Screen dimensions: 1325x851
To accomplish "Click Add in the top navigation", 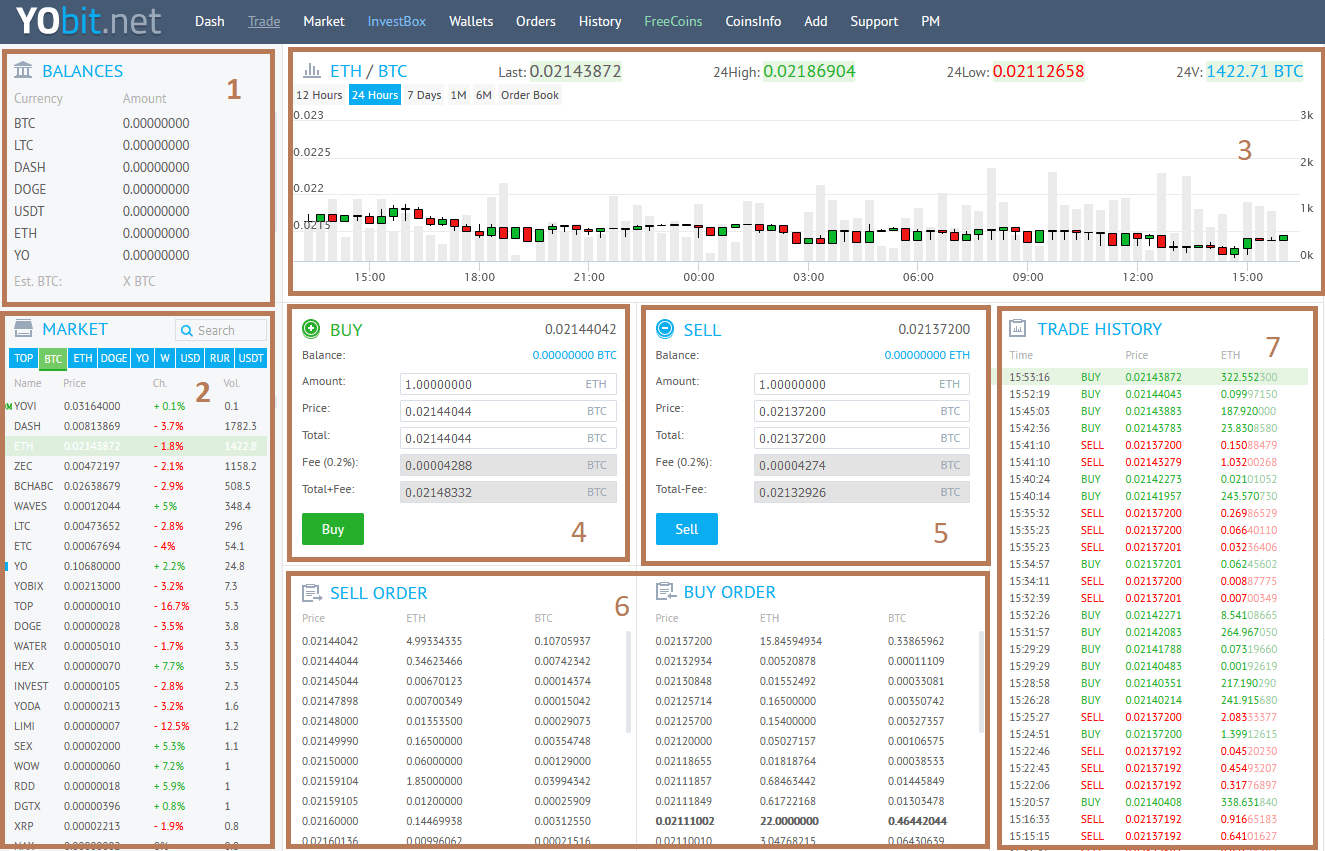I will click(x=816, y=21).
